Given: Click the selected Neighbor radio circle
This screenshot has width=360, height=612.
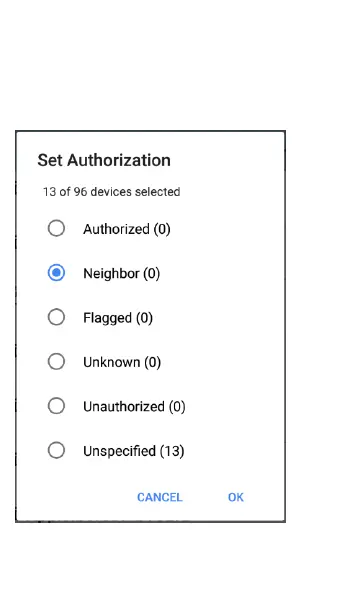Looking at the screenshot, I should 56,273.
